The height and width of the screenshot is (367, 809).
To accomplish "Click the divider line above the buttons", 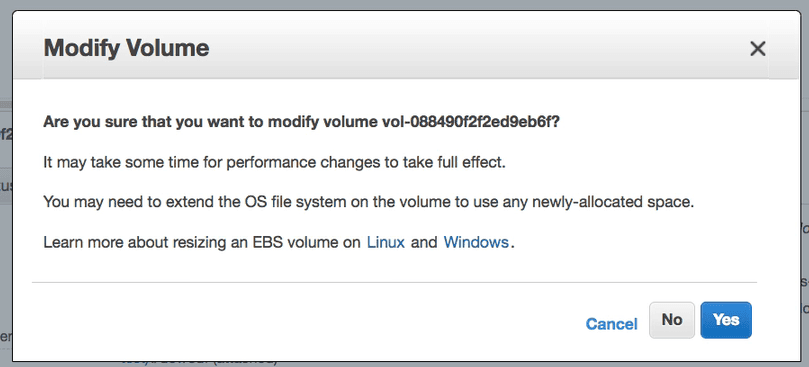I will click(394, 282).
